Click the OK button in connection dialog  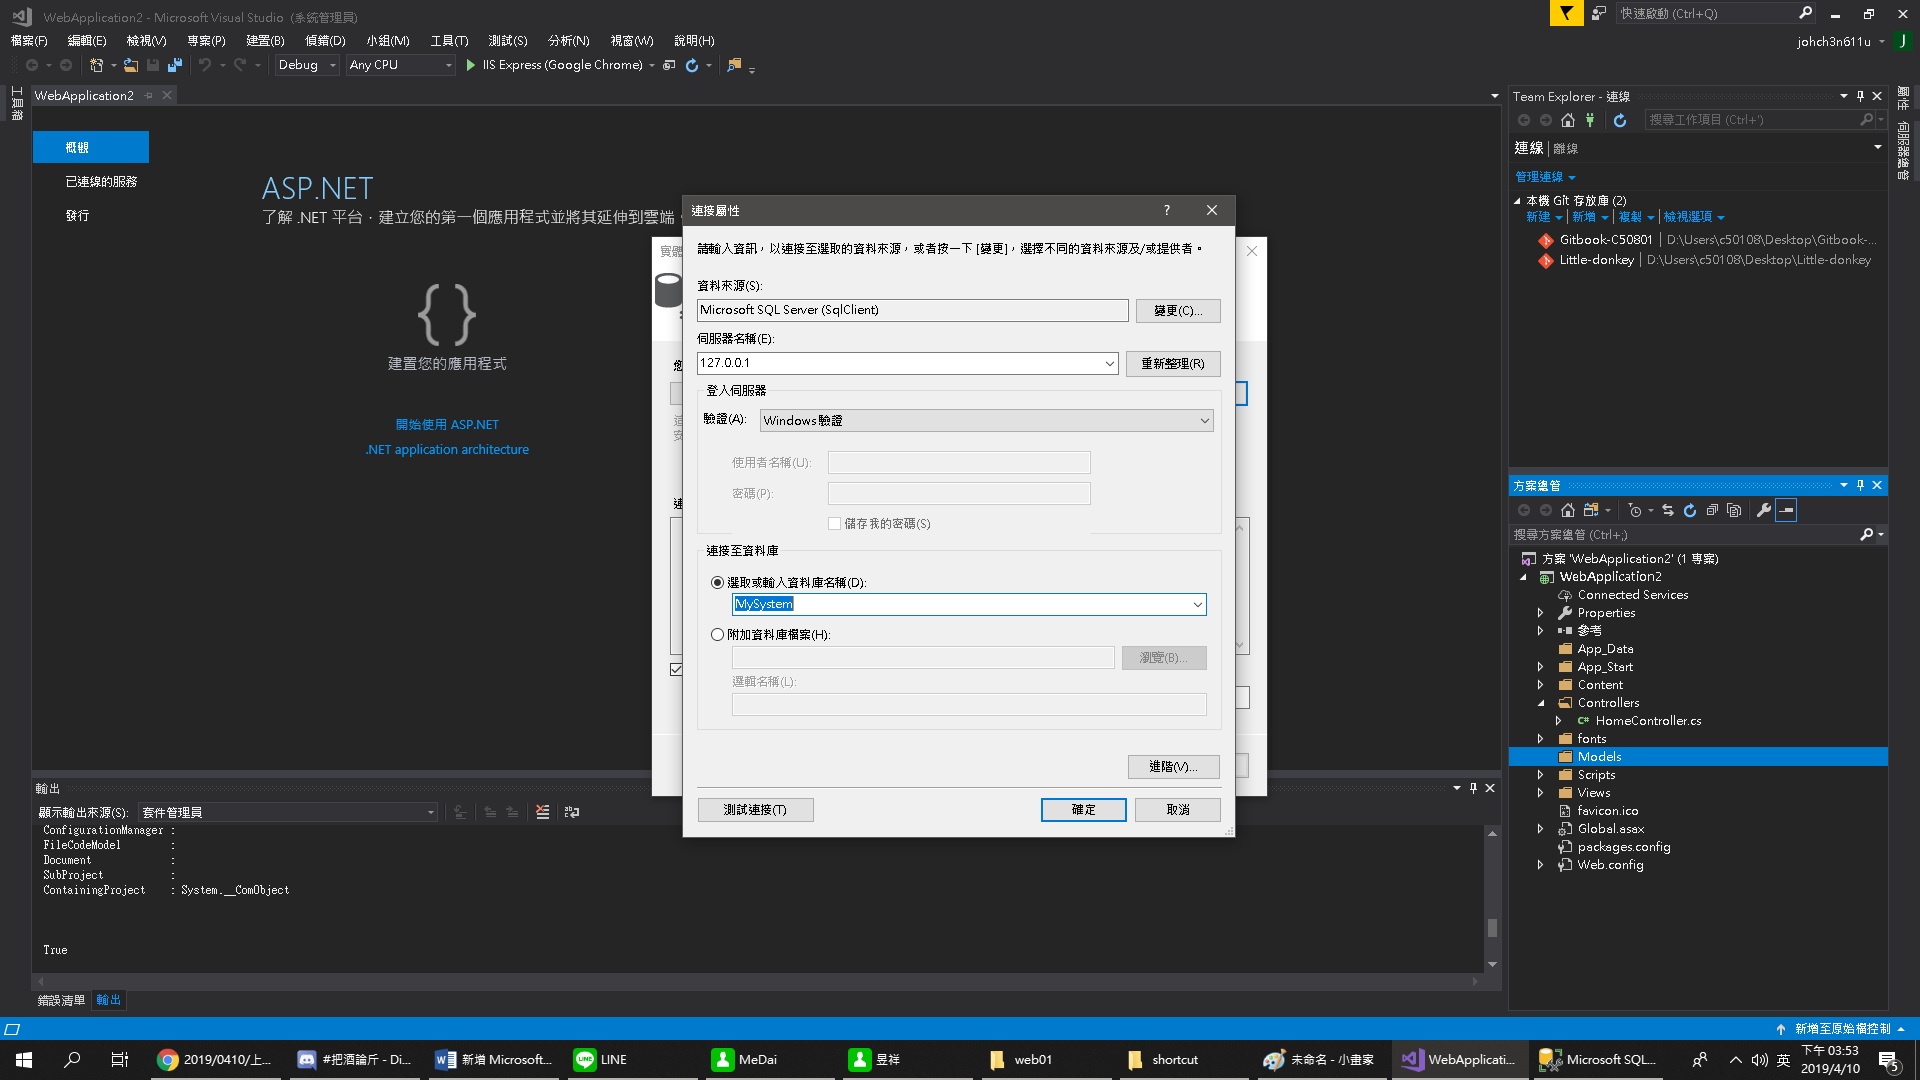[1083, 810]
